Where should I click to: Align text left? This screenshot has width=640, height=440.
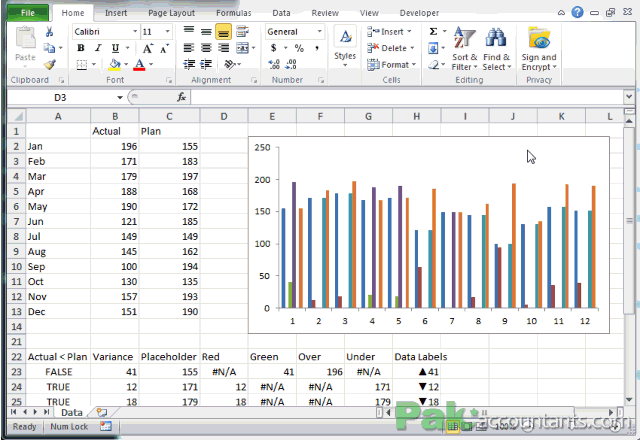point(189,48)
